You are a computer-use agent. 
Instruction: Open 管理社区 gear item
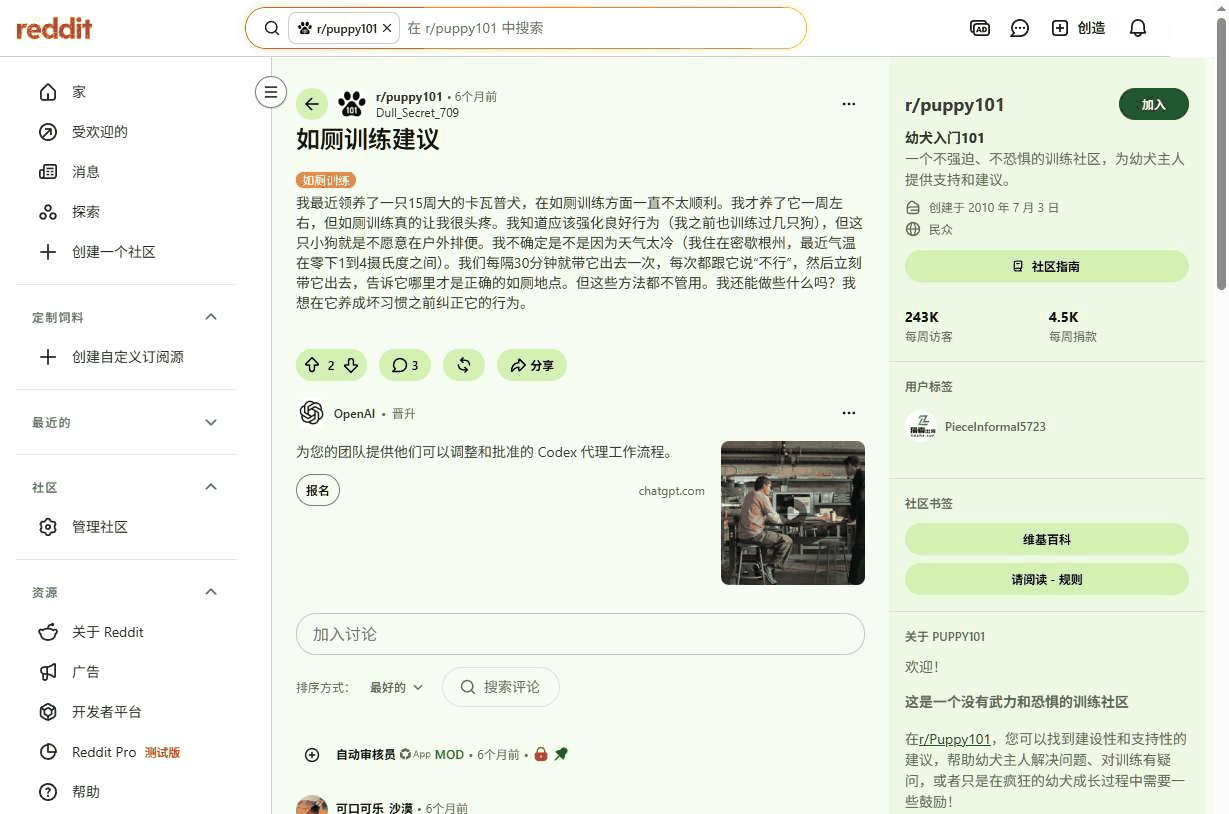(x=126, y=527)
